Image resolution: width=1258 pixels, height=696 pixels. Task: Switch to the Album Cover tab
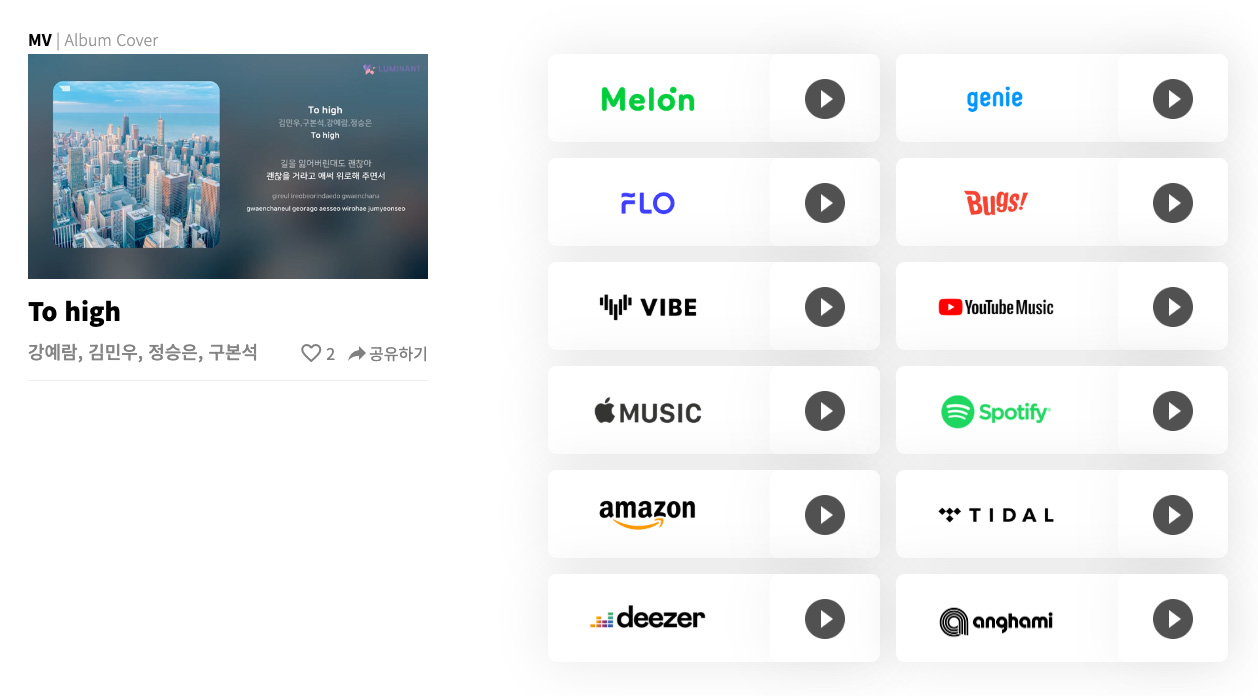[111, 41]
